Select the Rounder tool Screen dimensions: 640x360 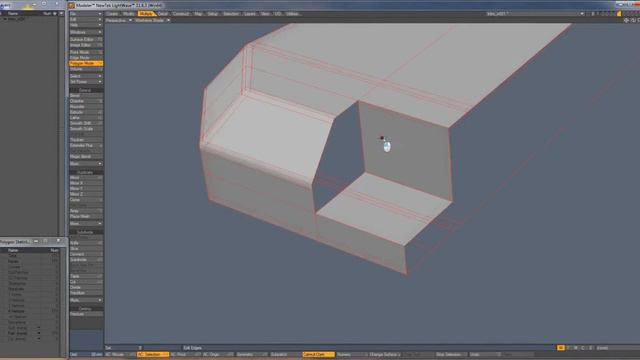click(x=86, y=107)
